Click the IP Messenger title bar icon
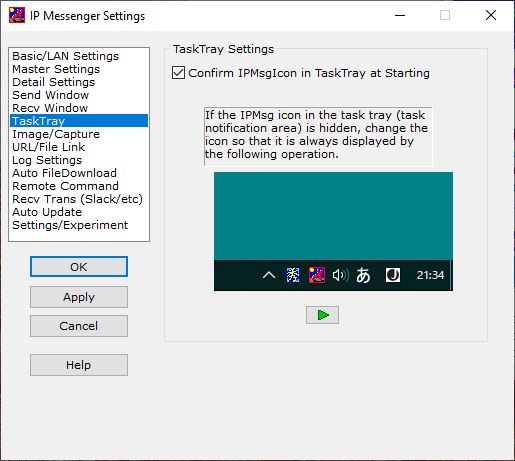This screenshot has height=461, width=515. point(17,15)
